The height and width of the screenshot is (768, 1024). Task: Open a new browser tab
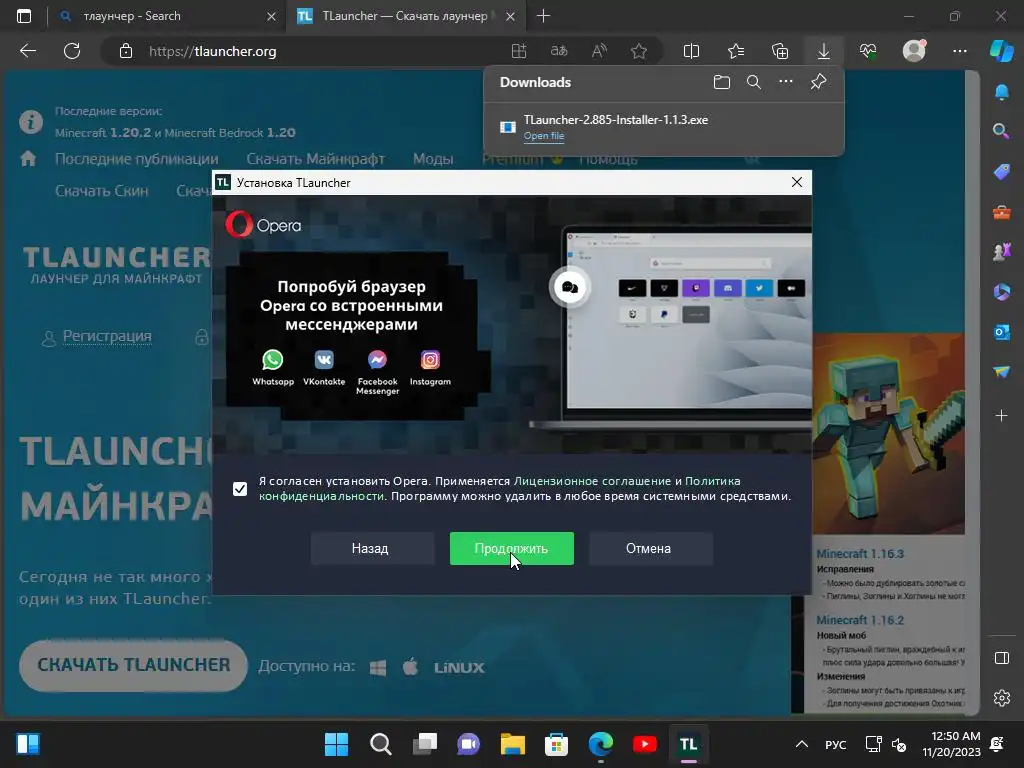pos(543,16)
